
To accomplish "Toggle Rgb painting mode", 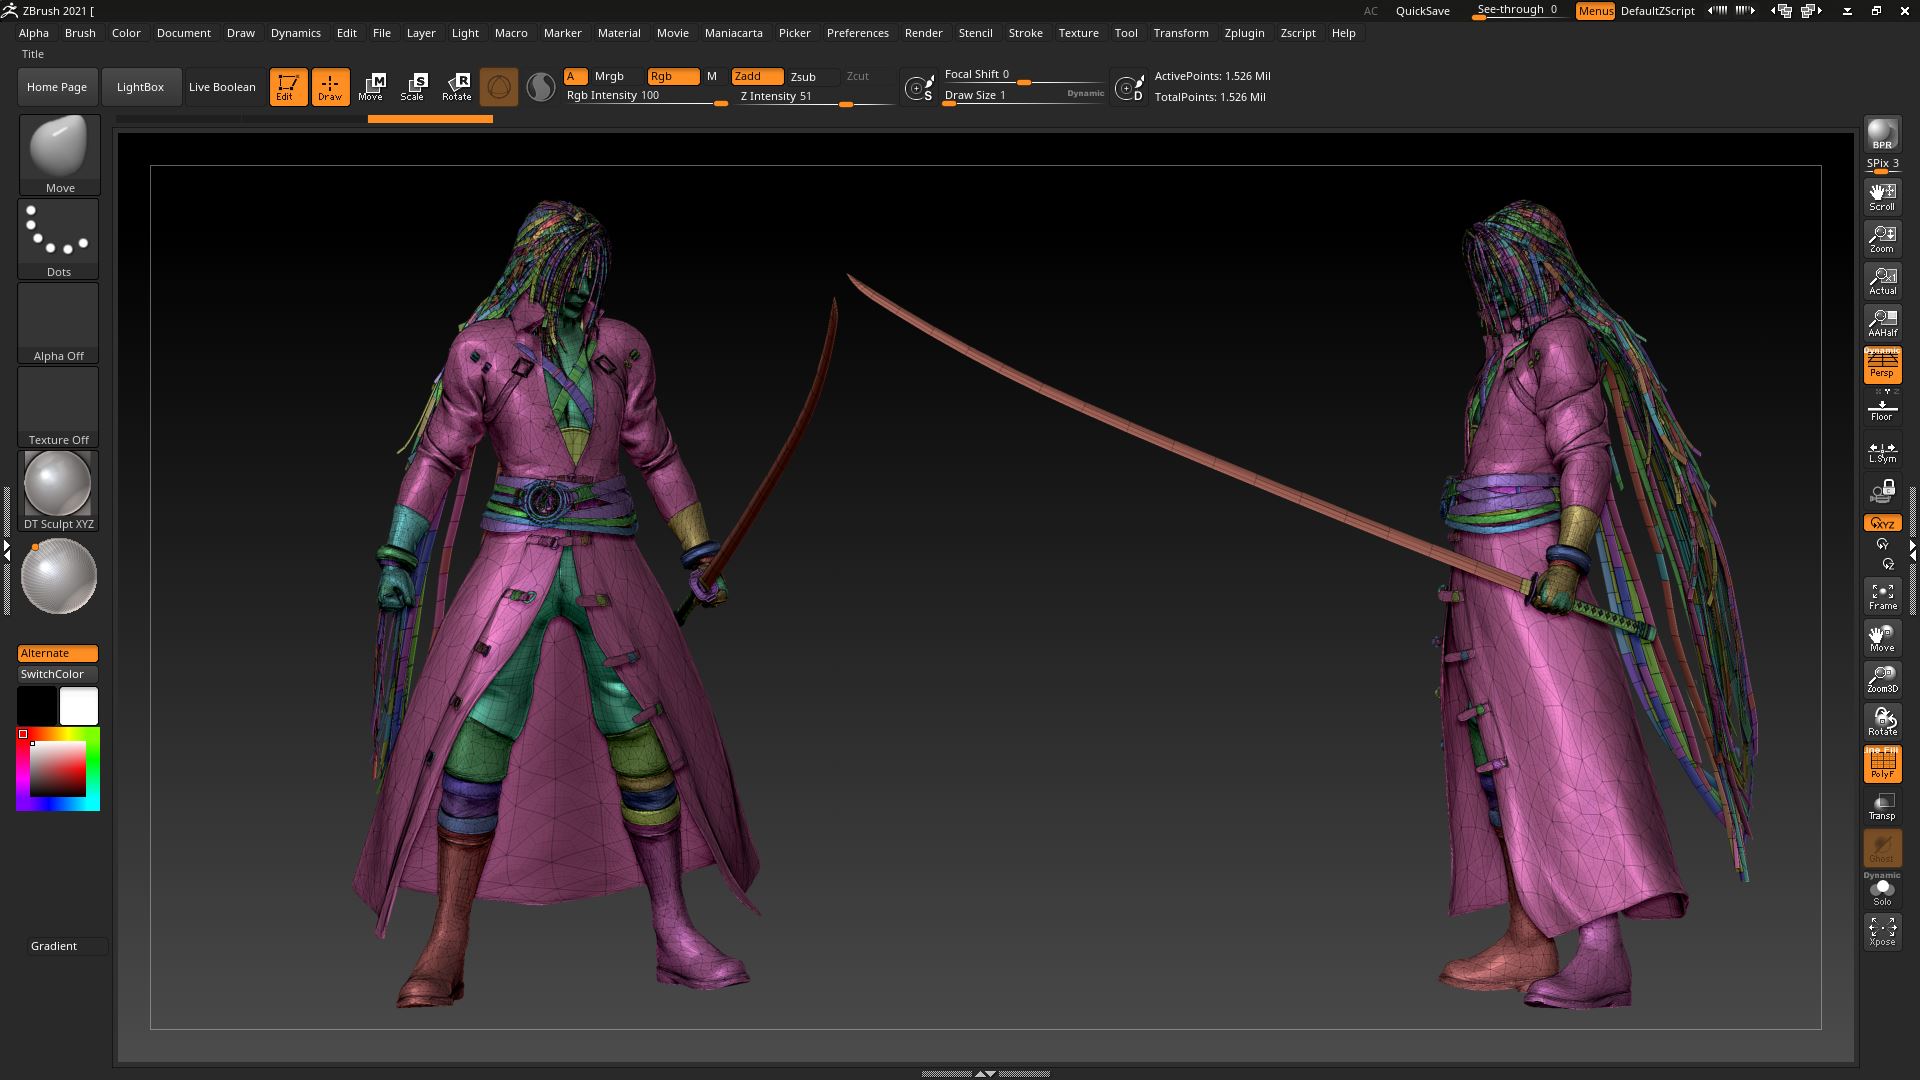I will coord(673,77).
